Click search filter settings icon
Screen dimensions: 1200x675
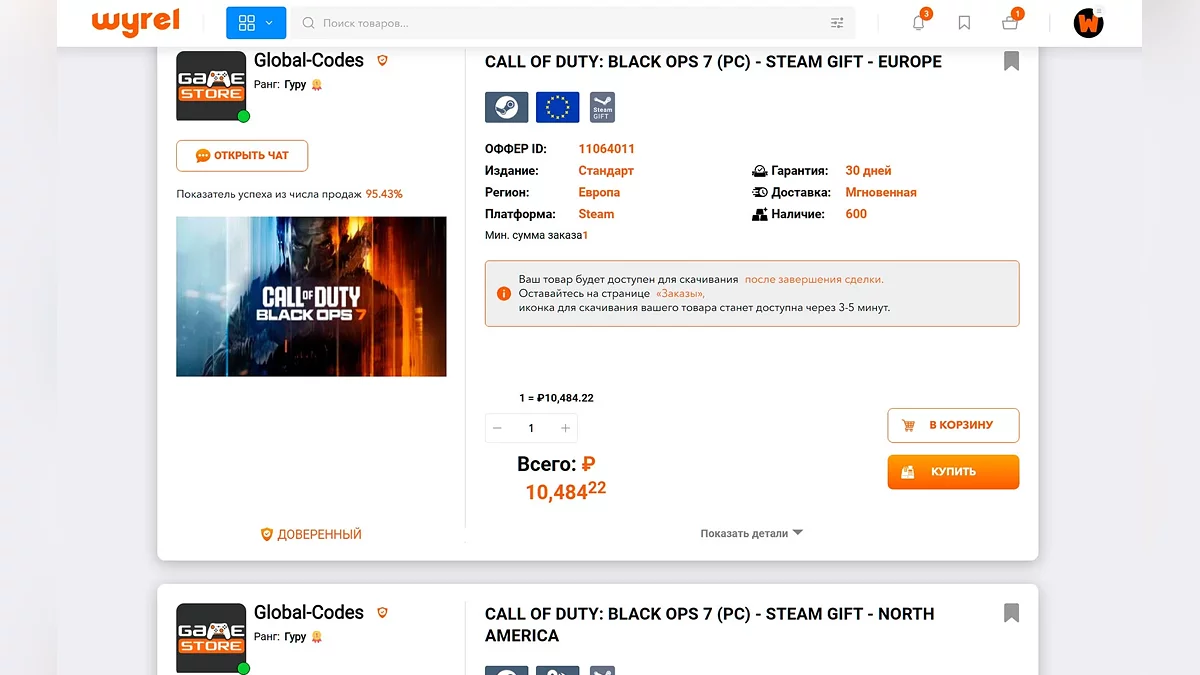837,23
